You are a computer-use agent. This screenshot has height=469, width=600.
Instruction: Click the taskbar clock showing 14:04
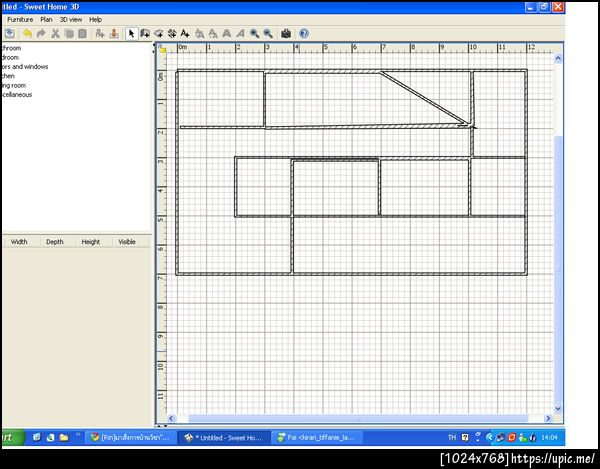click(549, 437)
